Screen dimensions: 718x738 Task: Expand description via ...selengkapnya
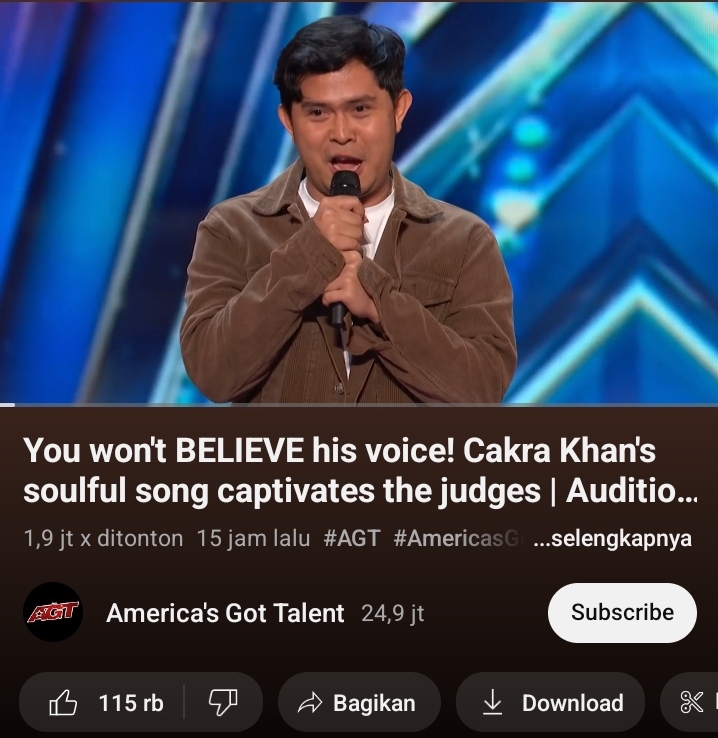pyautogui.click(x=613, y=538)
